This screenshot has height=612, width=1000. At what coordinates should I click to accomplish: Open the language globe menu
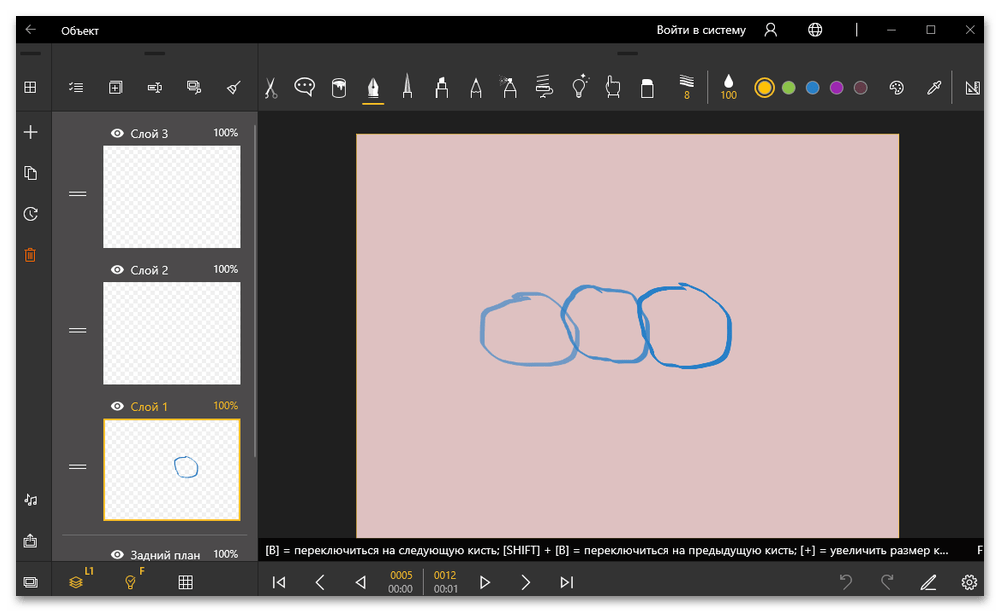[815, 30]
